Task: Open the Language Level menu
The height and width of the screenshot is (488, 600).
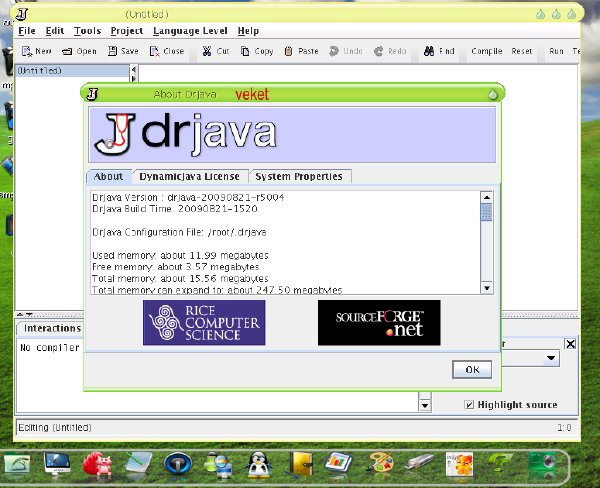Action: [190, 31]
